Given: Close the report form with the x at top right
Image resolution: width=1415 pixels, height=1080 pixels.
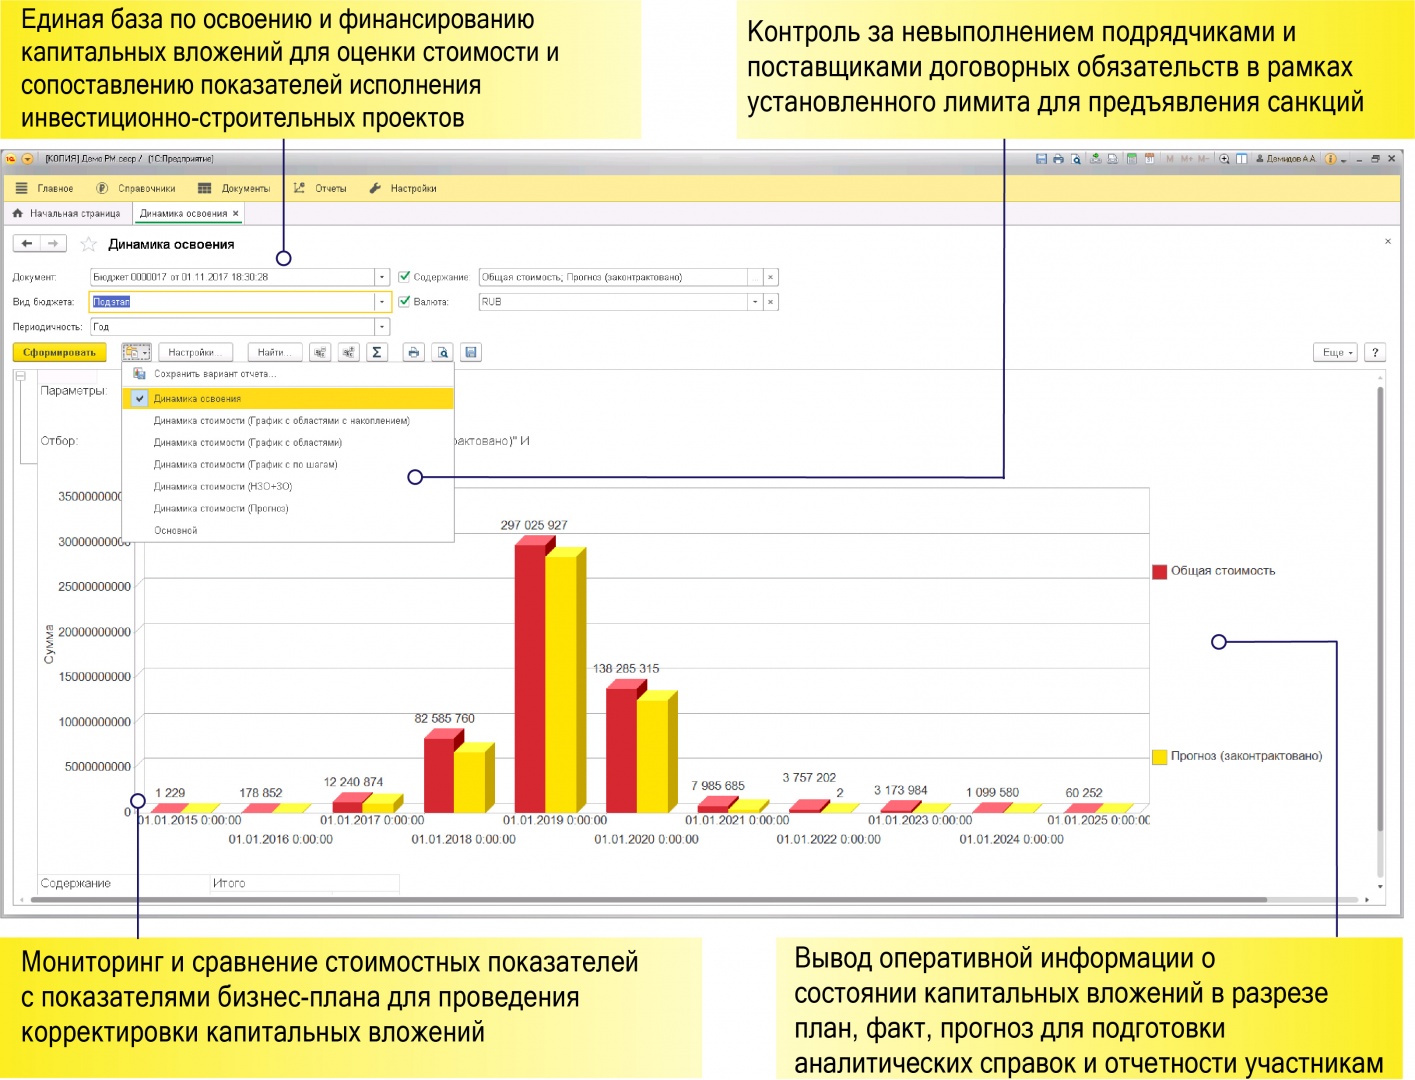Looking at the screenshot, I should 1388,241.
